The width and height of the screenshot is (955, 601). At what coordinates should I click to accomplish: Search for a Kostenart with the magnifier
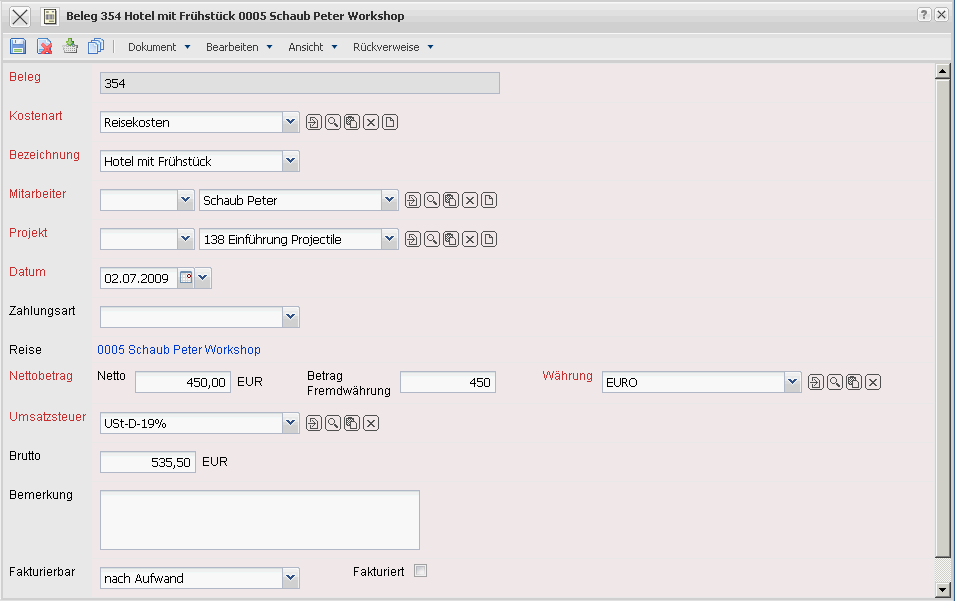click(333, 122)
